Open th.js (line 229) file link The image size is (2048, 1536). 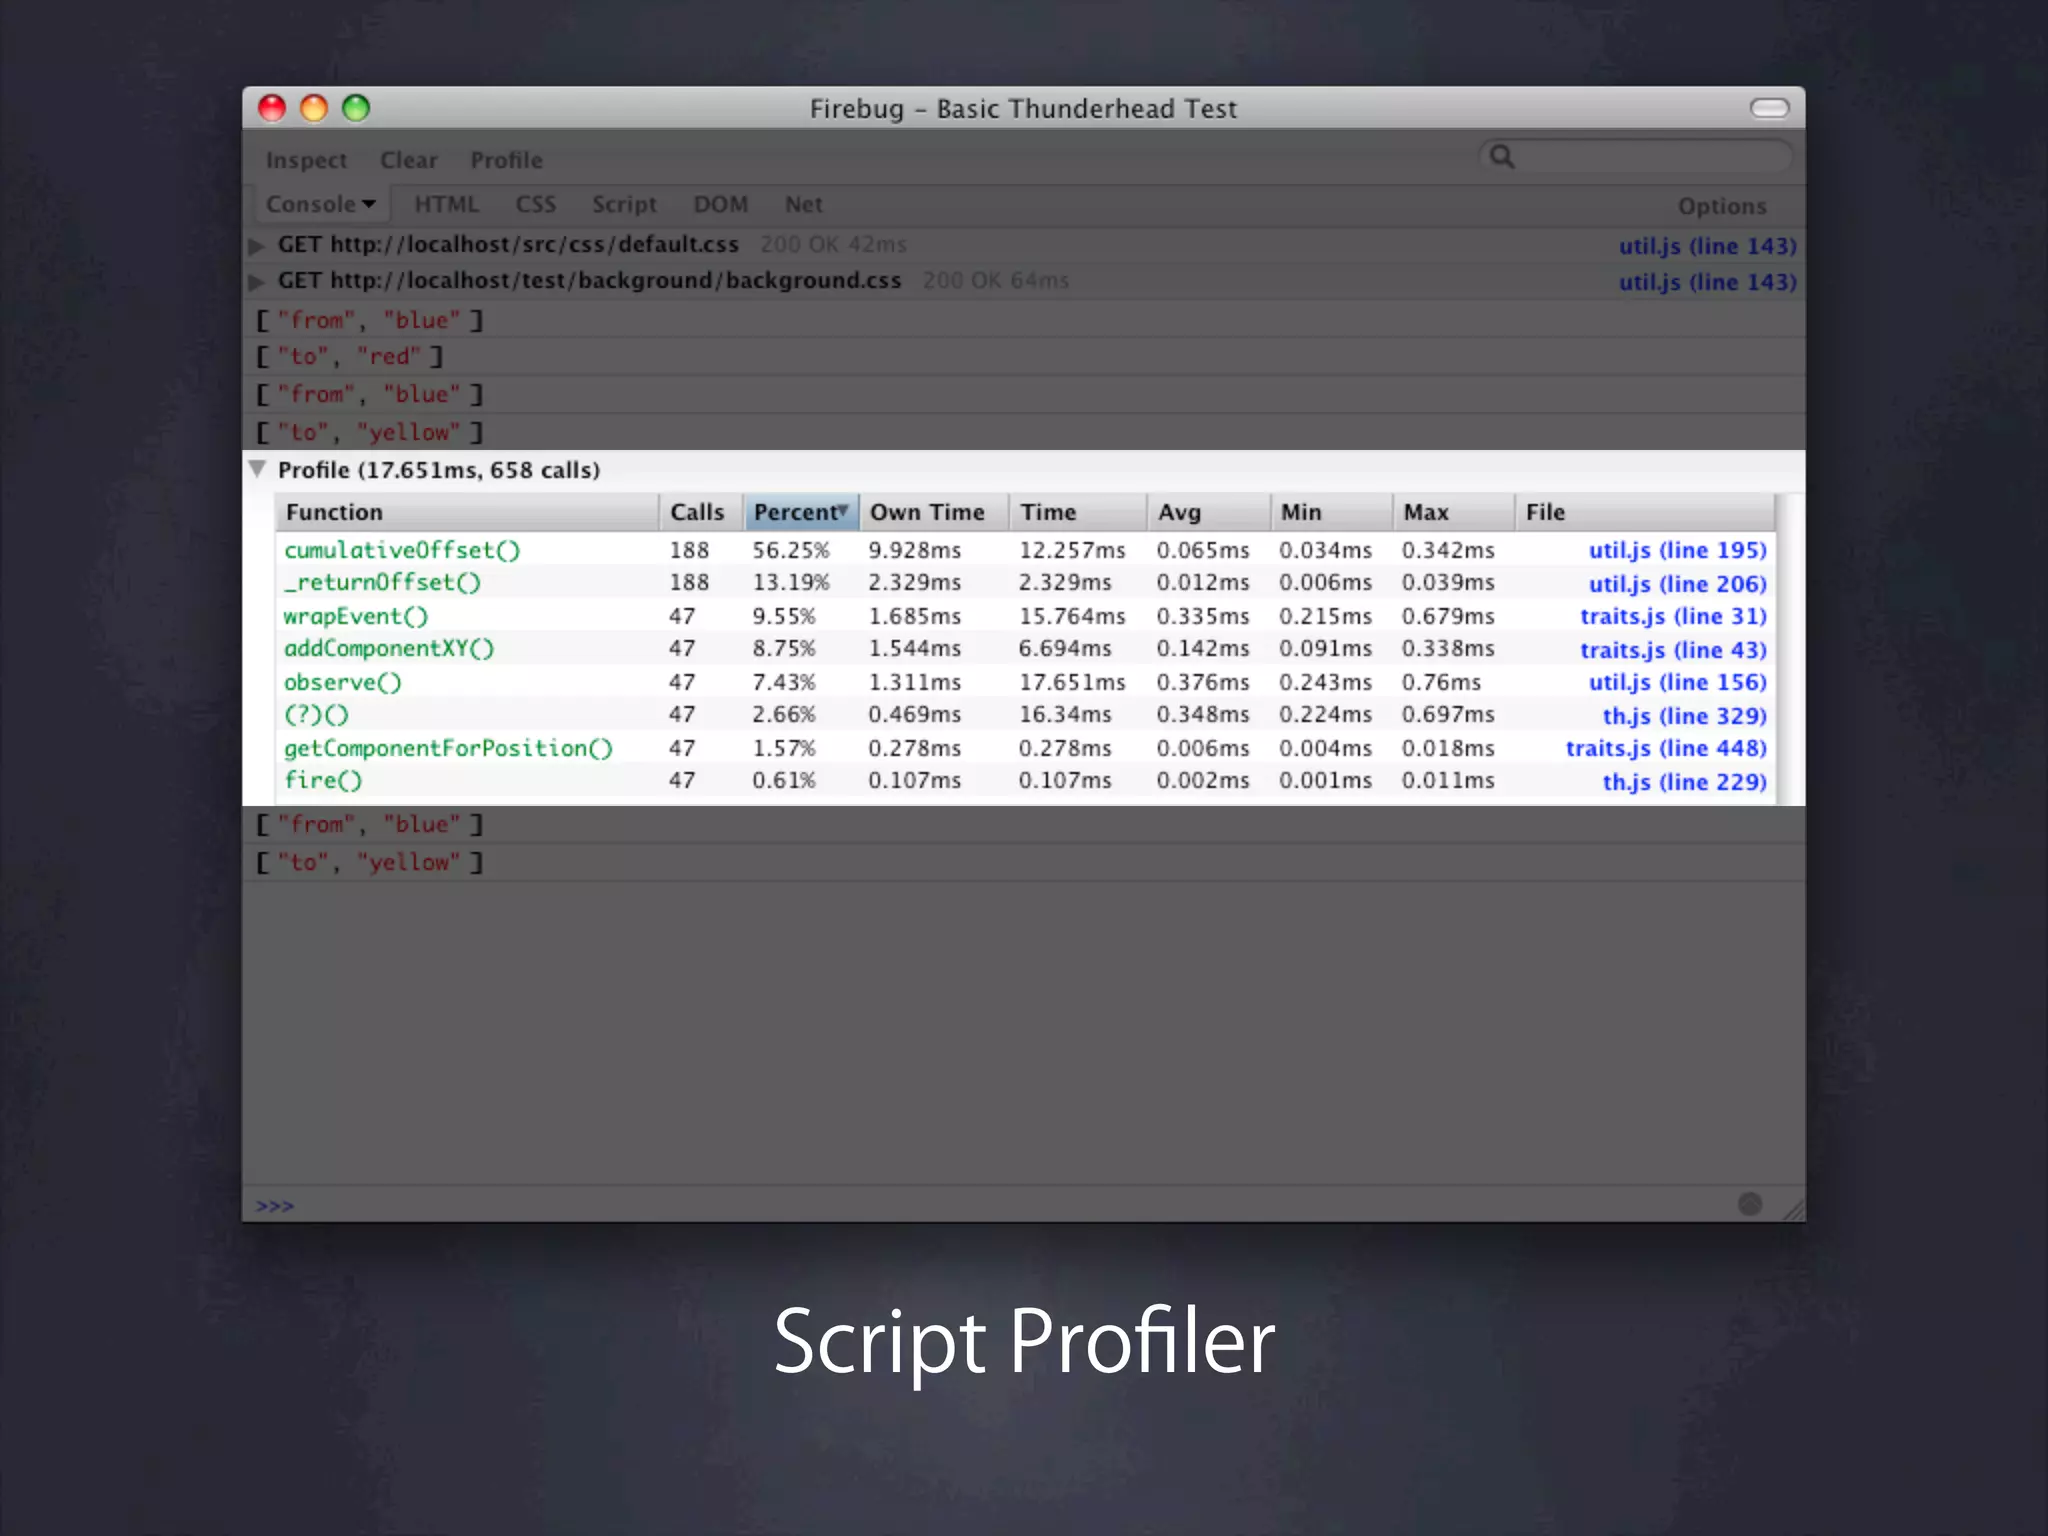[1684, 782]
